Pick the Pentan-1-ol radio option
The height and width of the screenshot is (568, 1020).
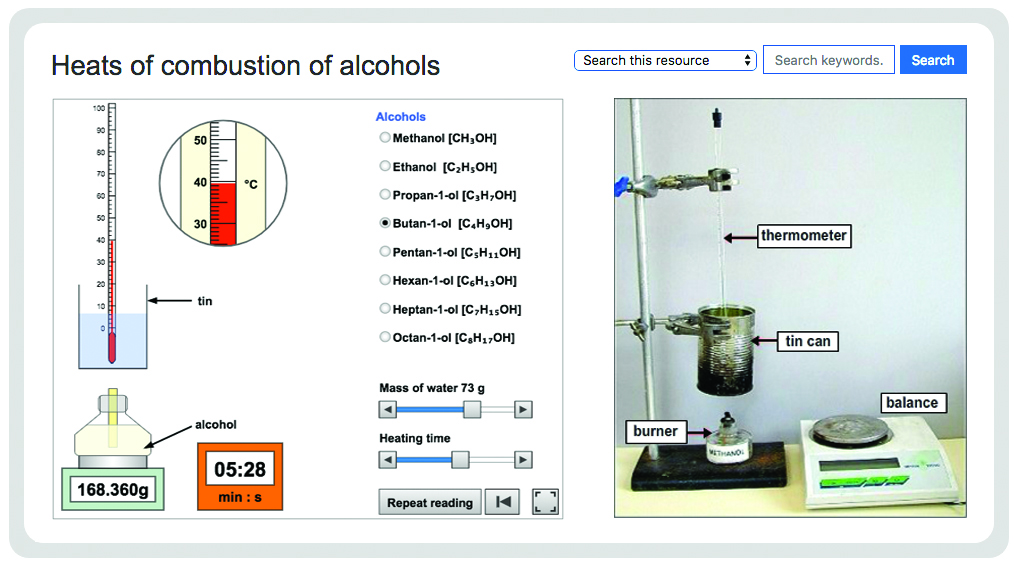(x=385, y=252)
